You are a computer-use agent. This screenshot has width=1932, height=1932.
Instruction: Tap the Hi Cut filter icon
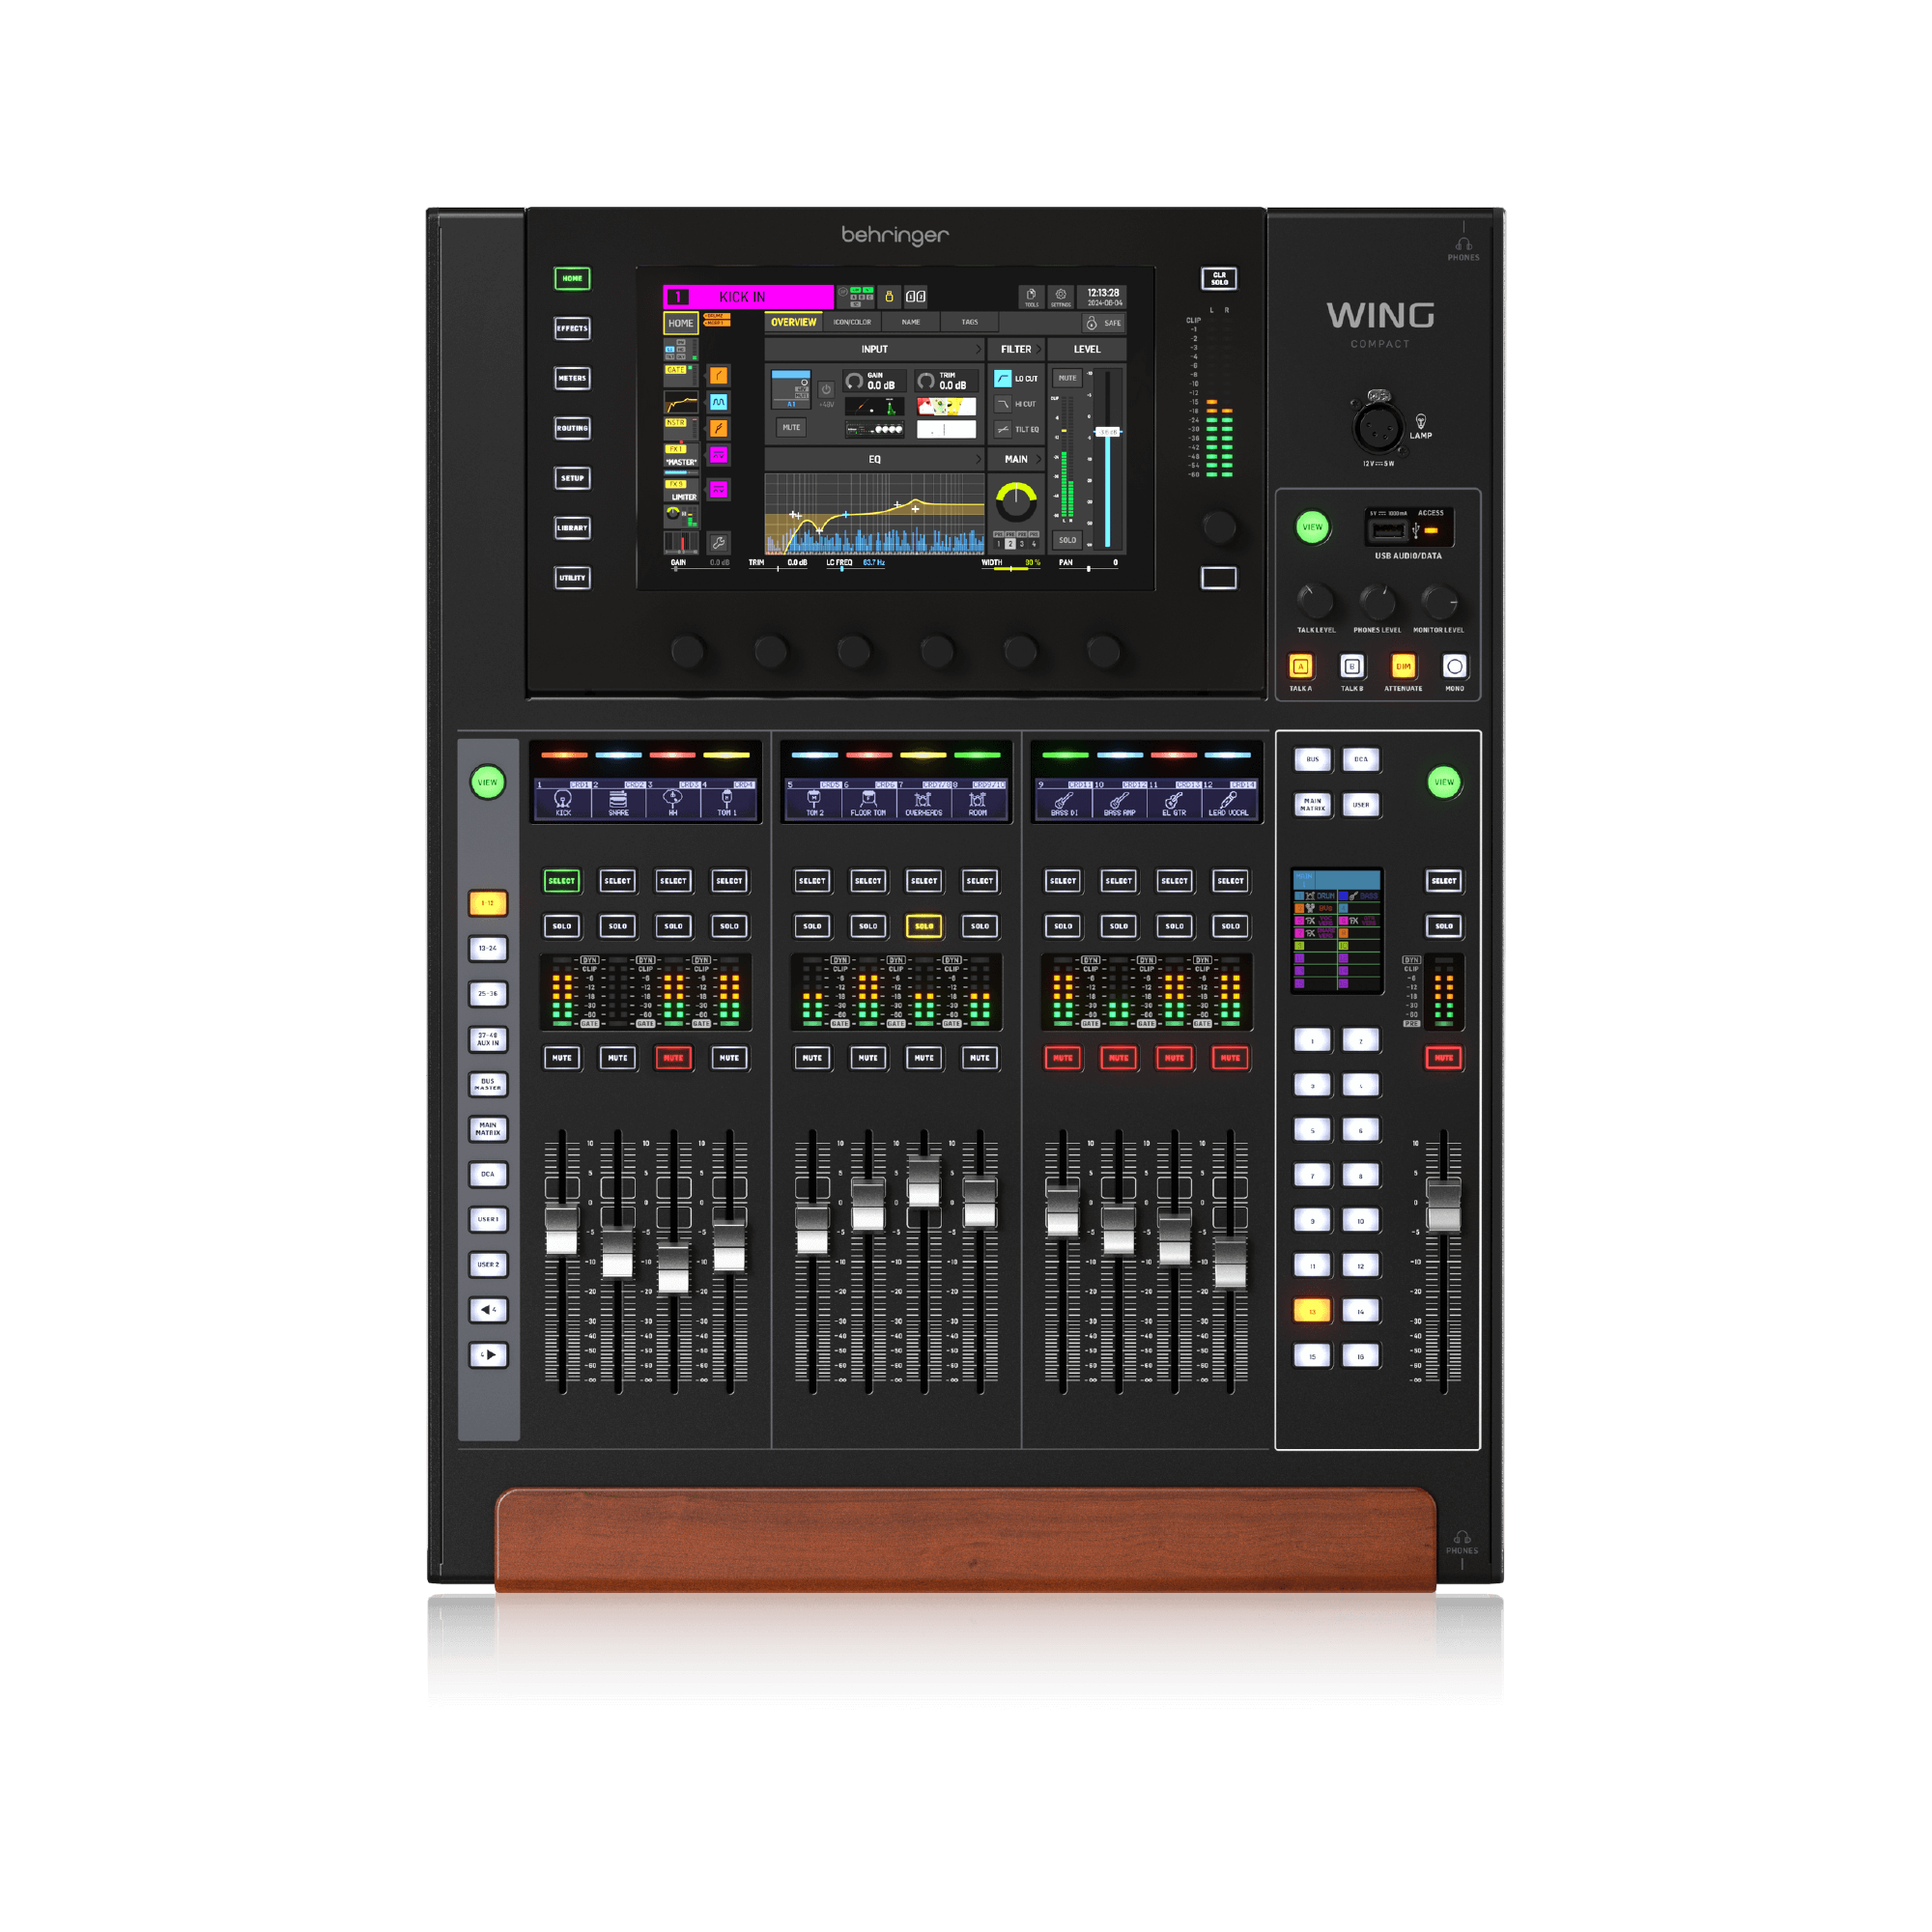pos(1002,404)
